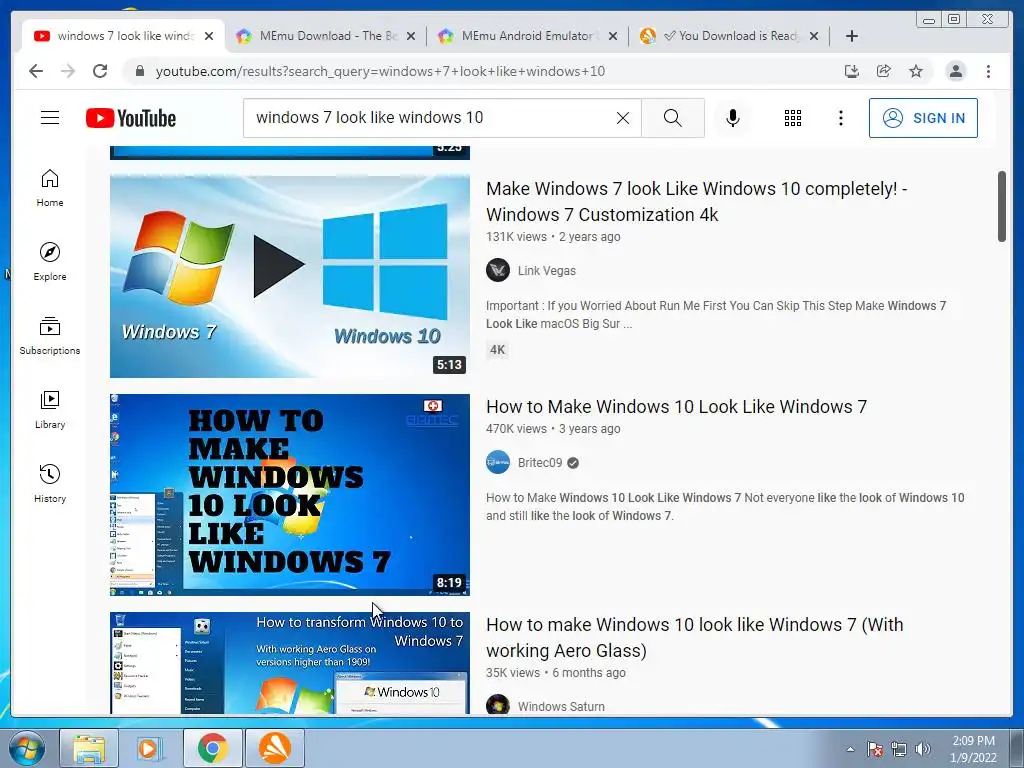1024x768 pixels.
Task: Visit the Windows Saturn channel
Action: (561, 706)
